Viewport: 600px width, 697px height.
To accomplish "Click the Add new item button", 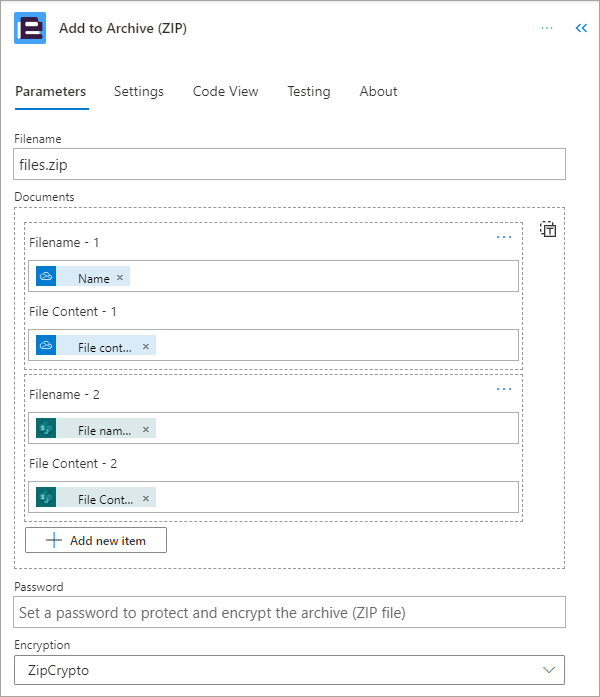I will 96,540.
